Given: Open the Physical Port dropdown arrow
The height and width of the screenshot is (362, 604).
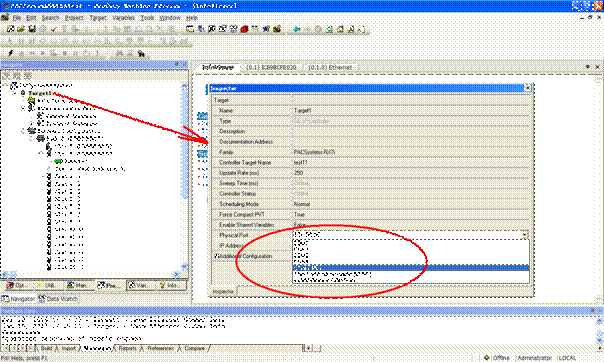Looking at the screenshot, I should (524, 235).
